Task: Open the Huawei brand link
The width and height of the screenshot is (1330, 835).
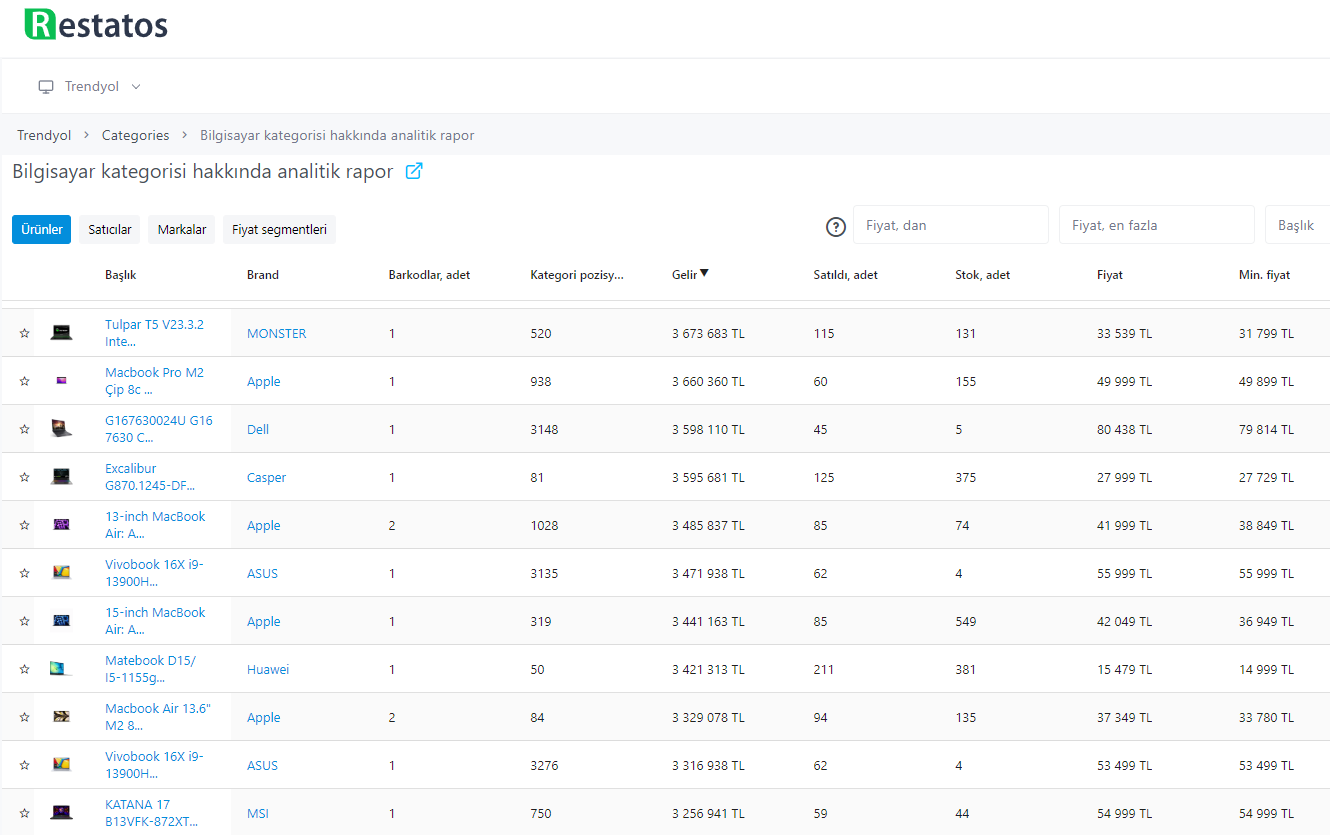Action: coord(268,670)
